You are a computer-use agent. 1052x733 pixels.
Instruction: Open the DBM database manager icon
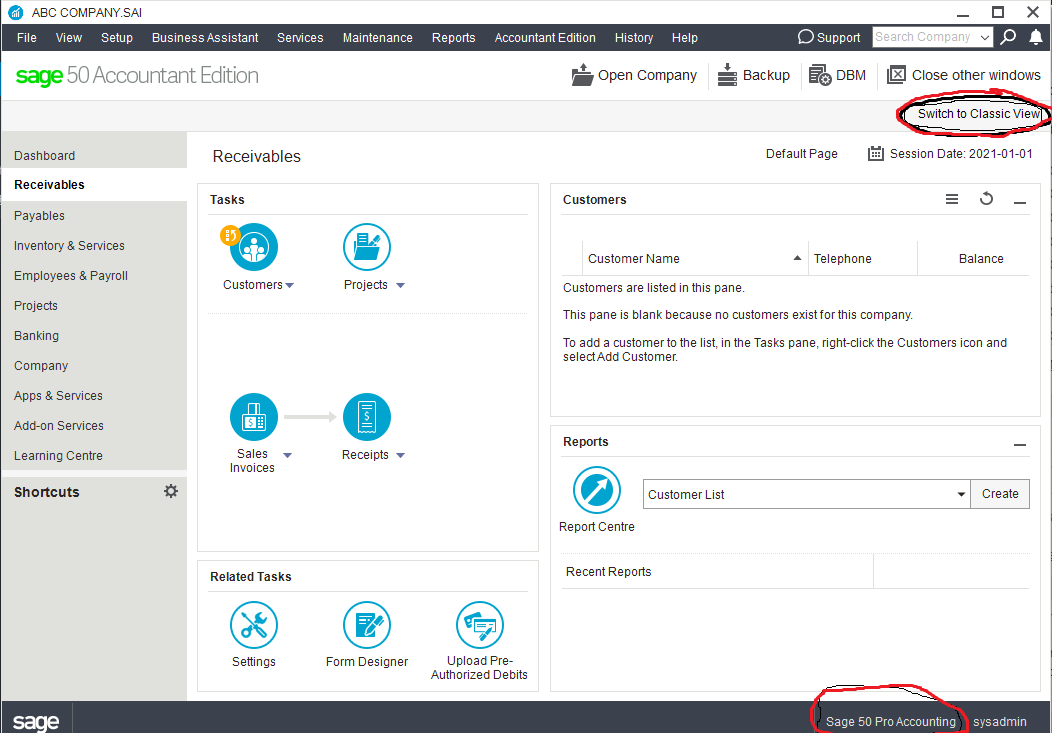(820, 75)
